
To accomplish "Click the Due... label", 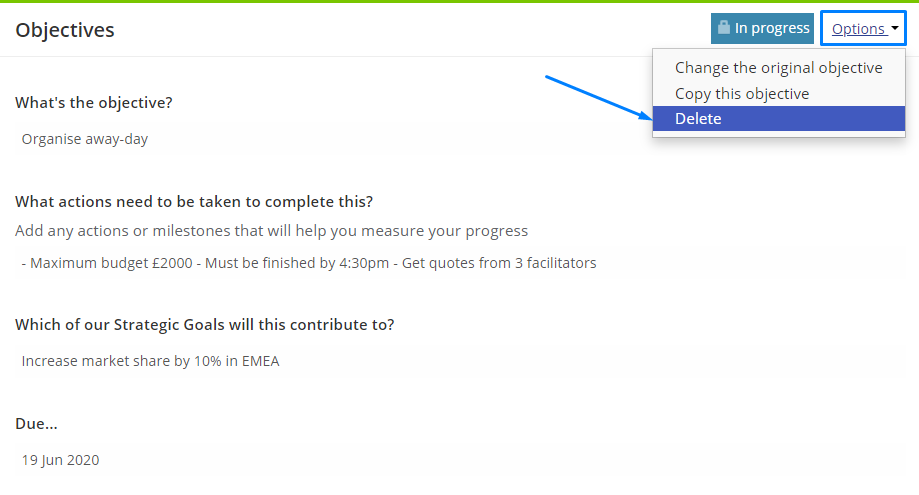I will [36, 424].
